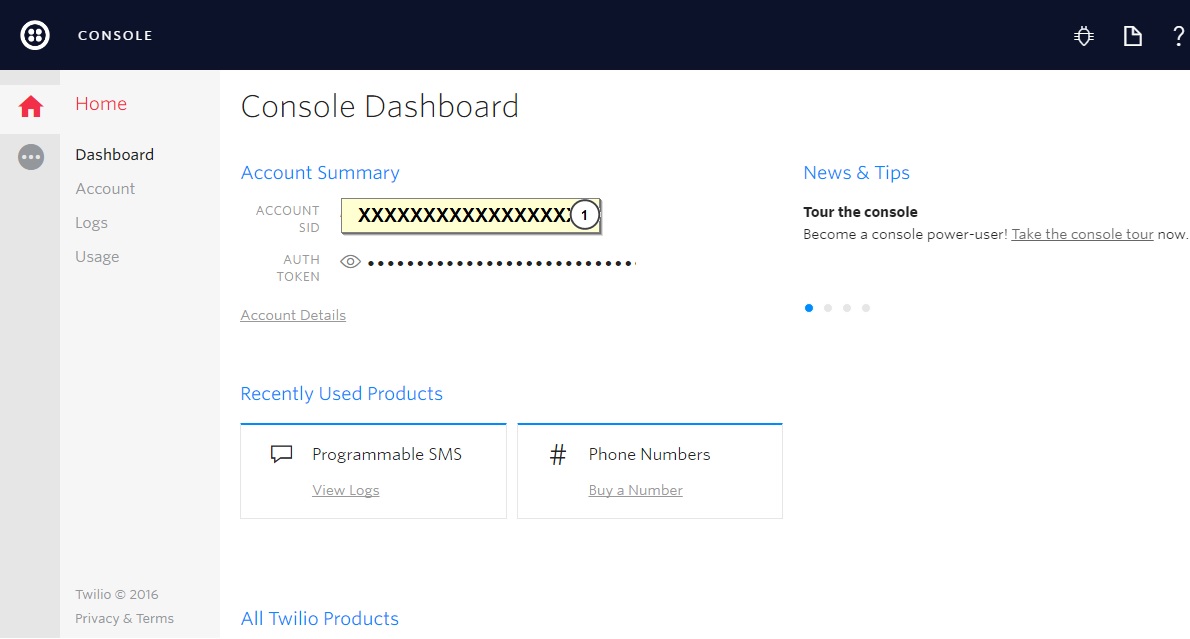This screenshot has height=639, width=1190.
Task: Click the All Twilio Products heading
Action: pos(320,619)
